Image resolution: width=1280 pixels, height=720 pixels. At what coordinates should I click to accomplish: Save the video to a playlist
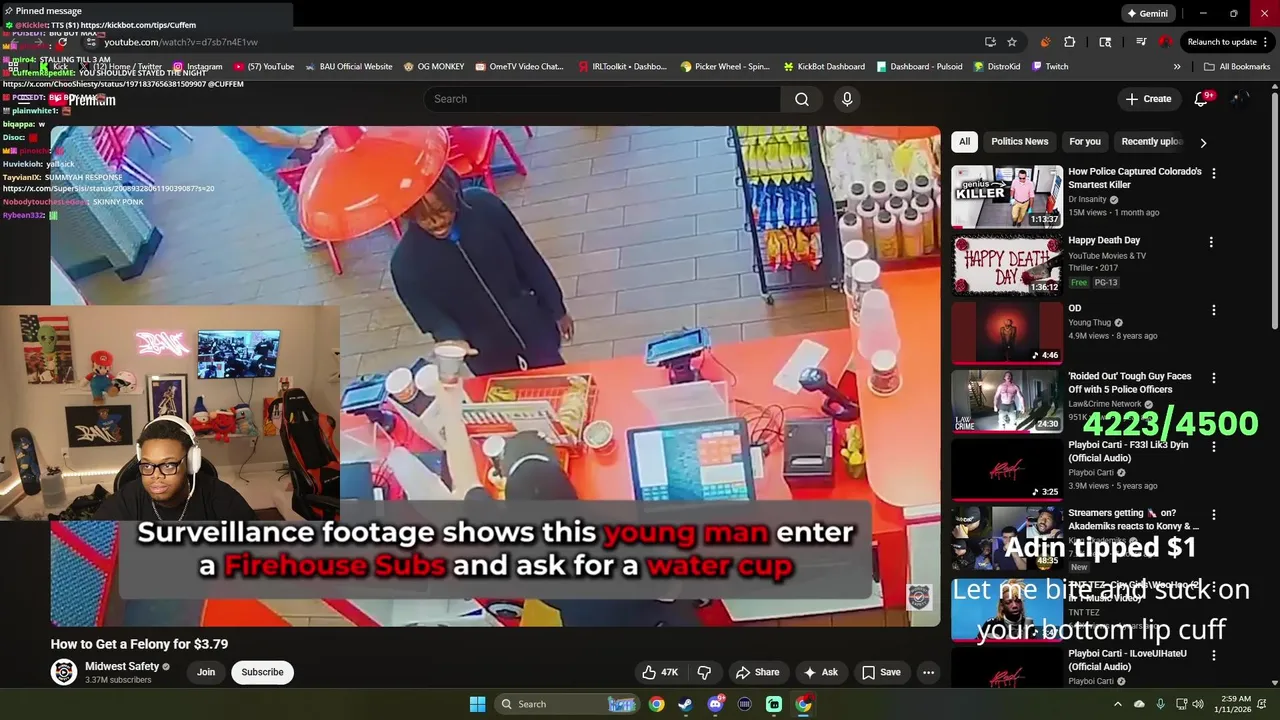(x=881, y=672)
